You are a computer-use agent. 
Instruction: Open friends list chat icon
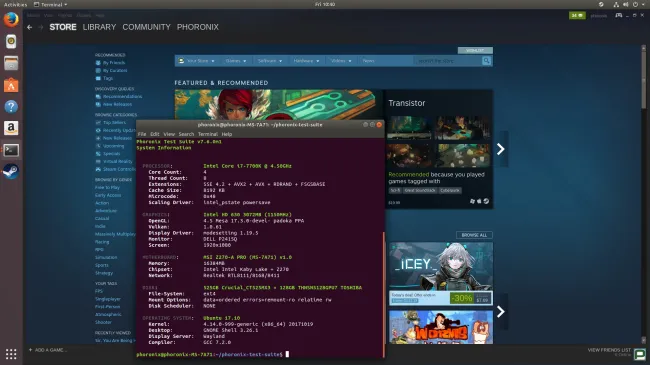pyautogui.click(x=640, y=354)
